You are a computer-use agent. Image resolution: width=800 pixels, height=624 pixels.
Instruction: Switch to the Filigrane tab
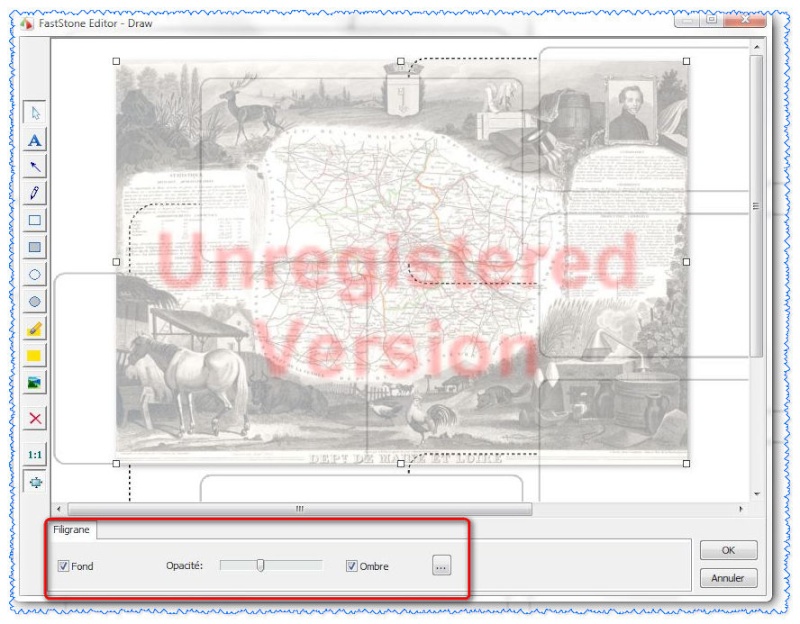click(71, 530)
